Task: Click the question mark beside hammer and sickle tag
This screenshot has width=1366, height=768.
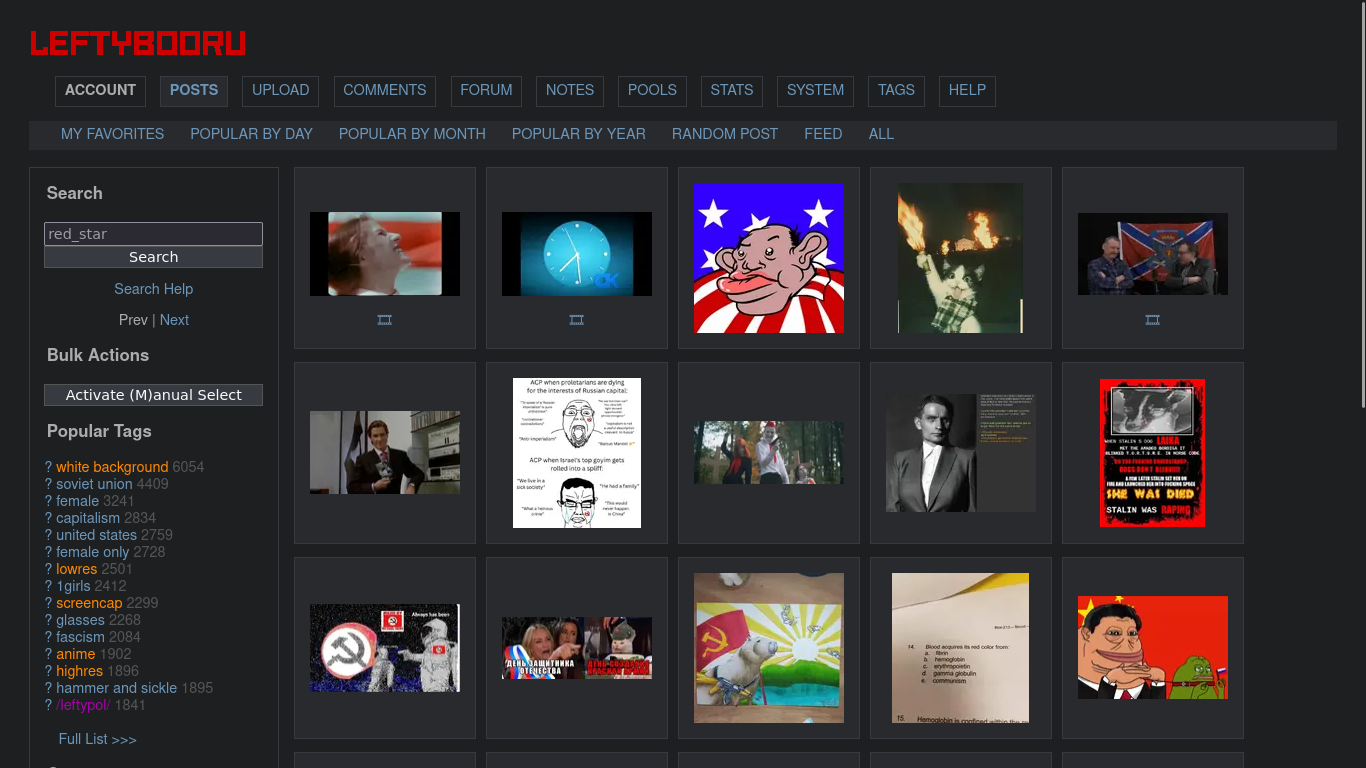Action: (48, 688)
